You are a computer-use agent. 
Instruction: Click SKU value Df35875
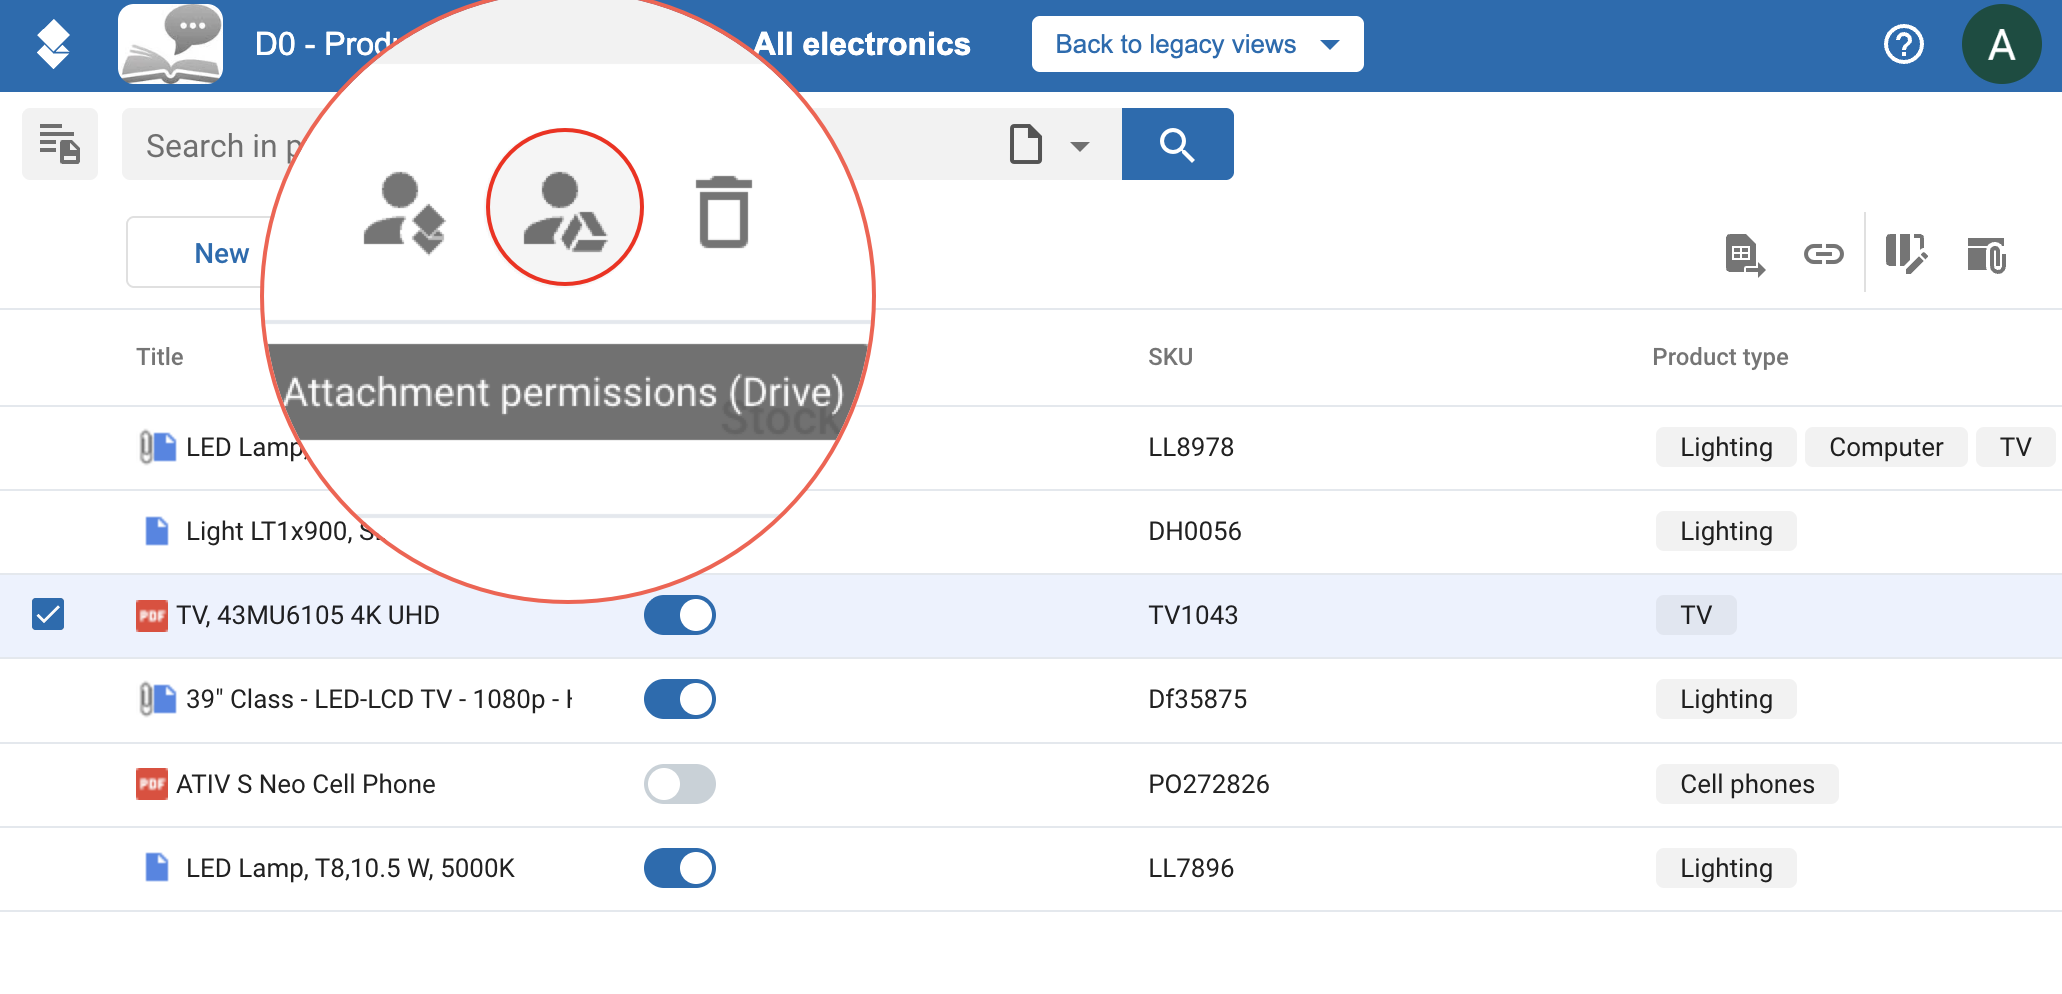tap(1198, 699)
